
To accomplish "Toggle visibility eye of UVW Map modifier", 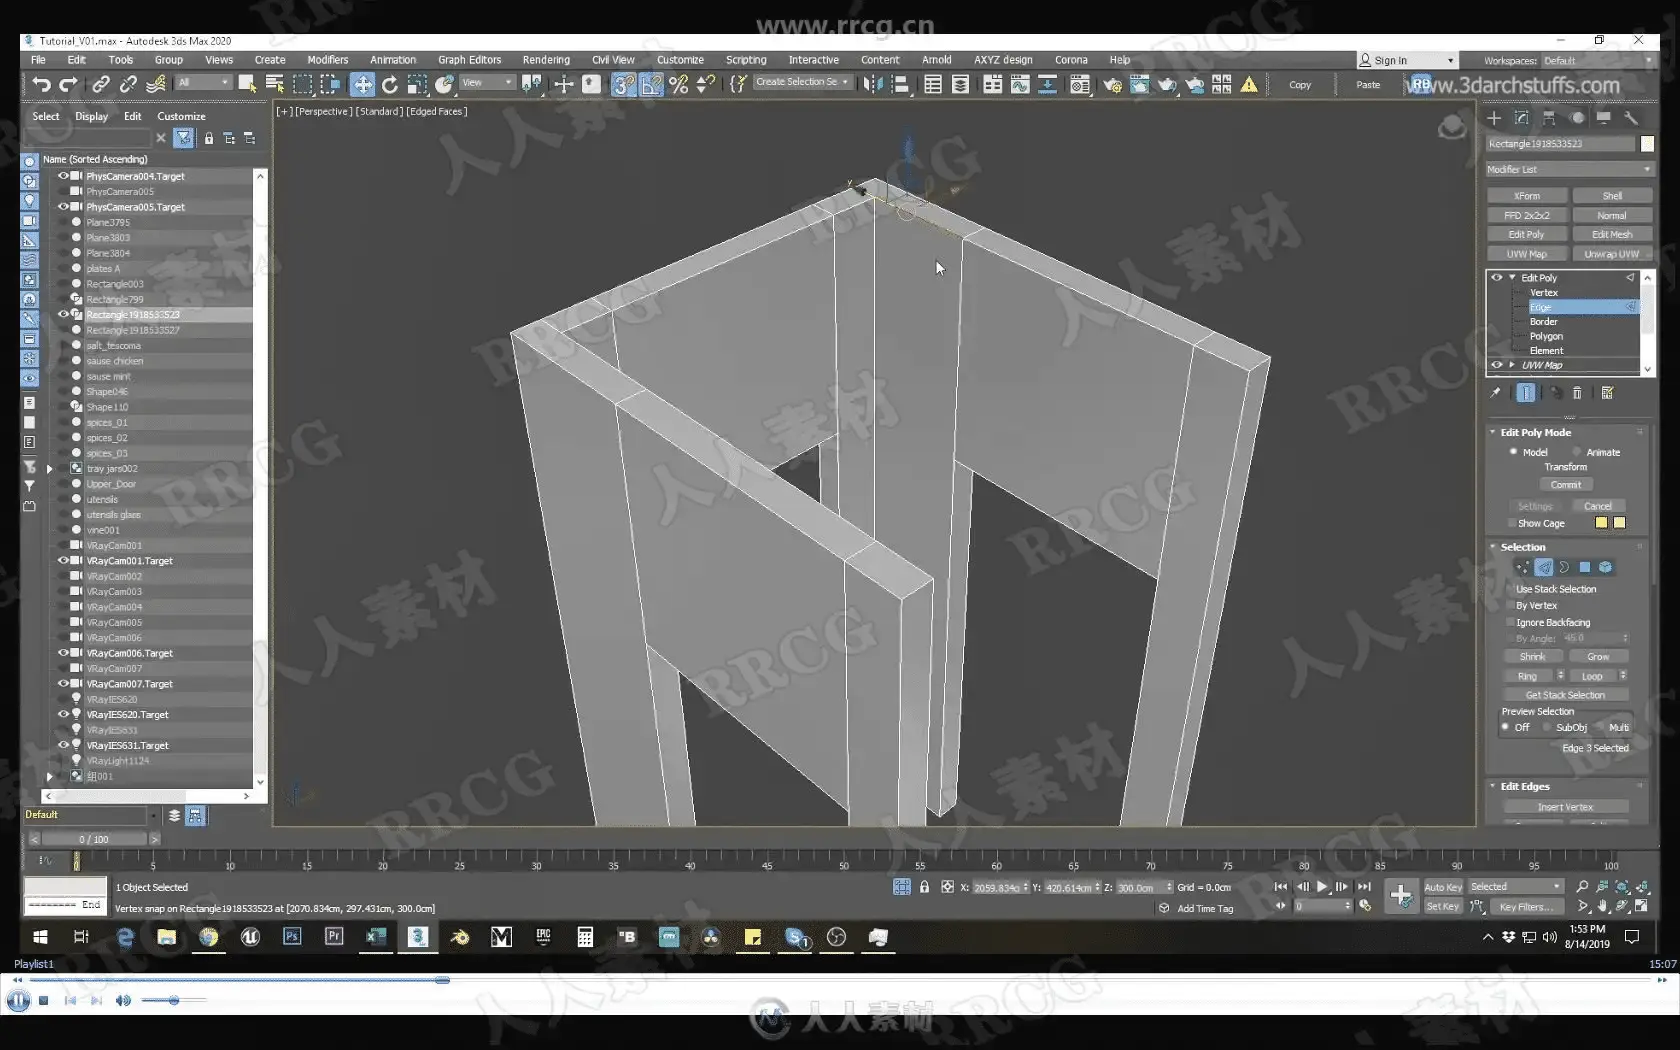I will 1496,365.
